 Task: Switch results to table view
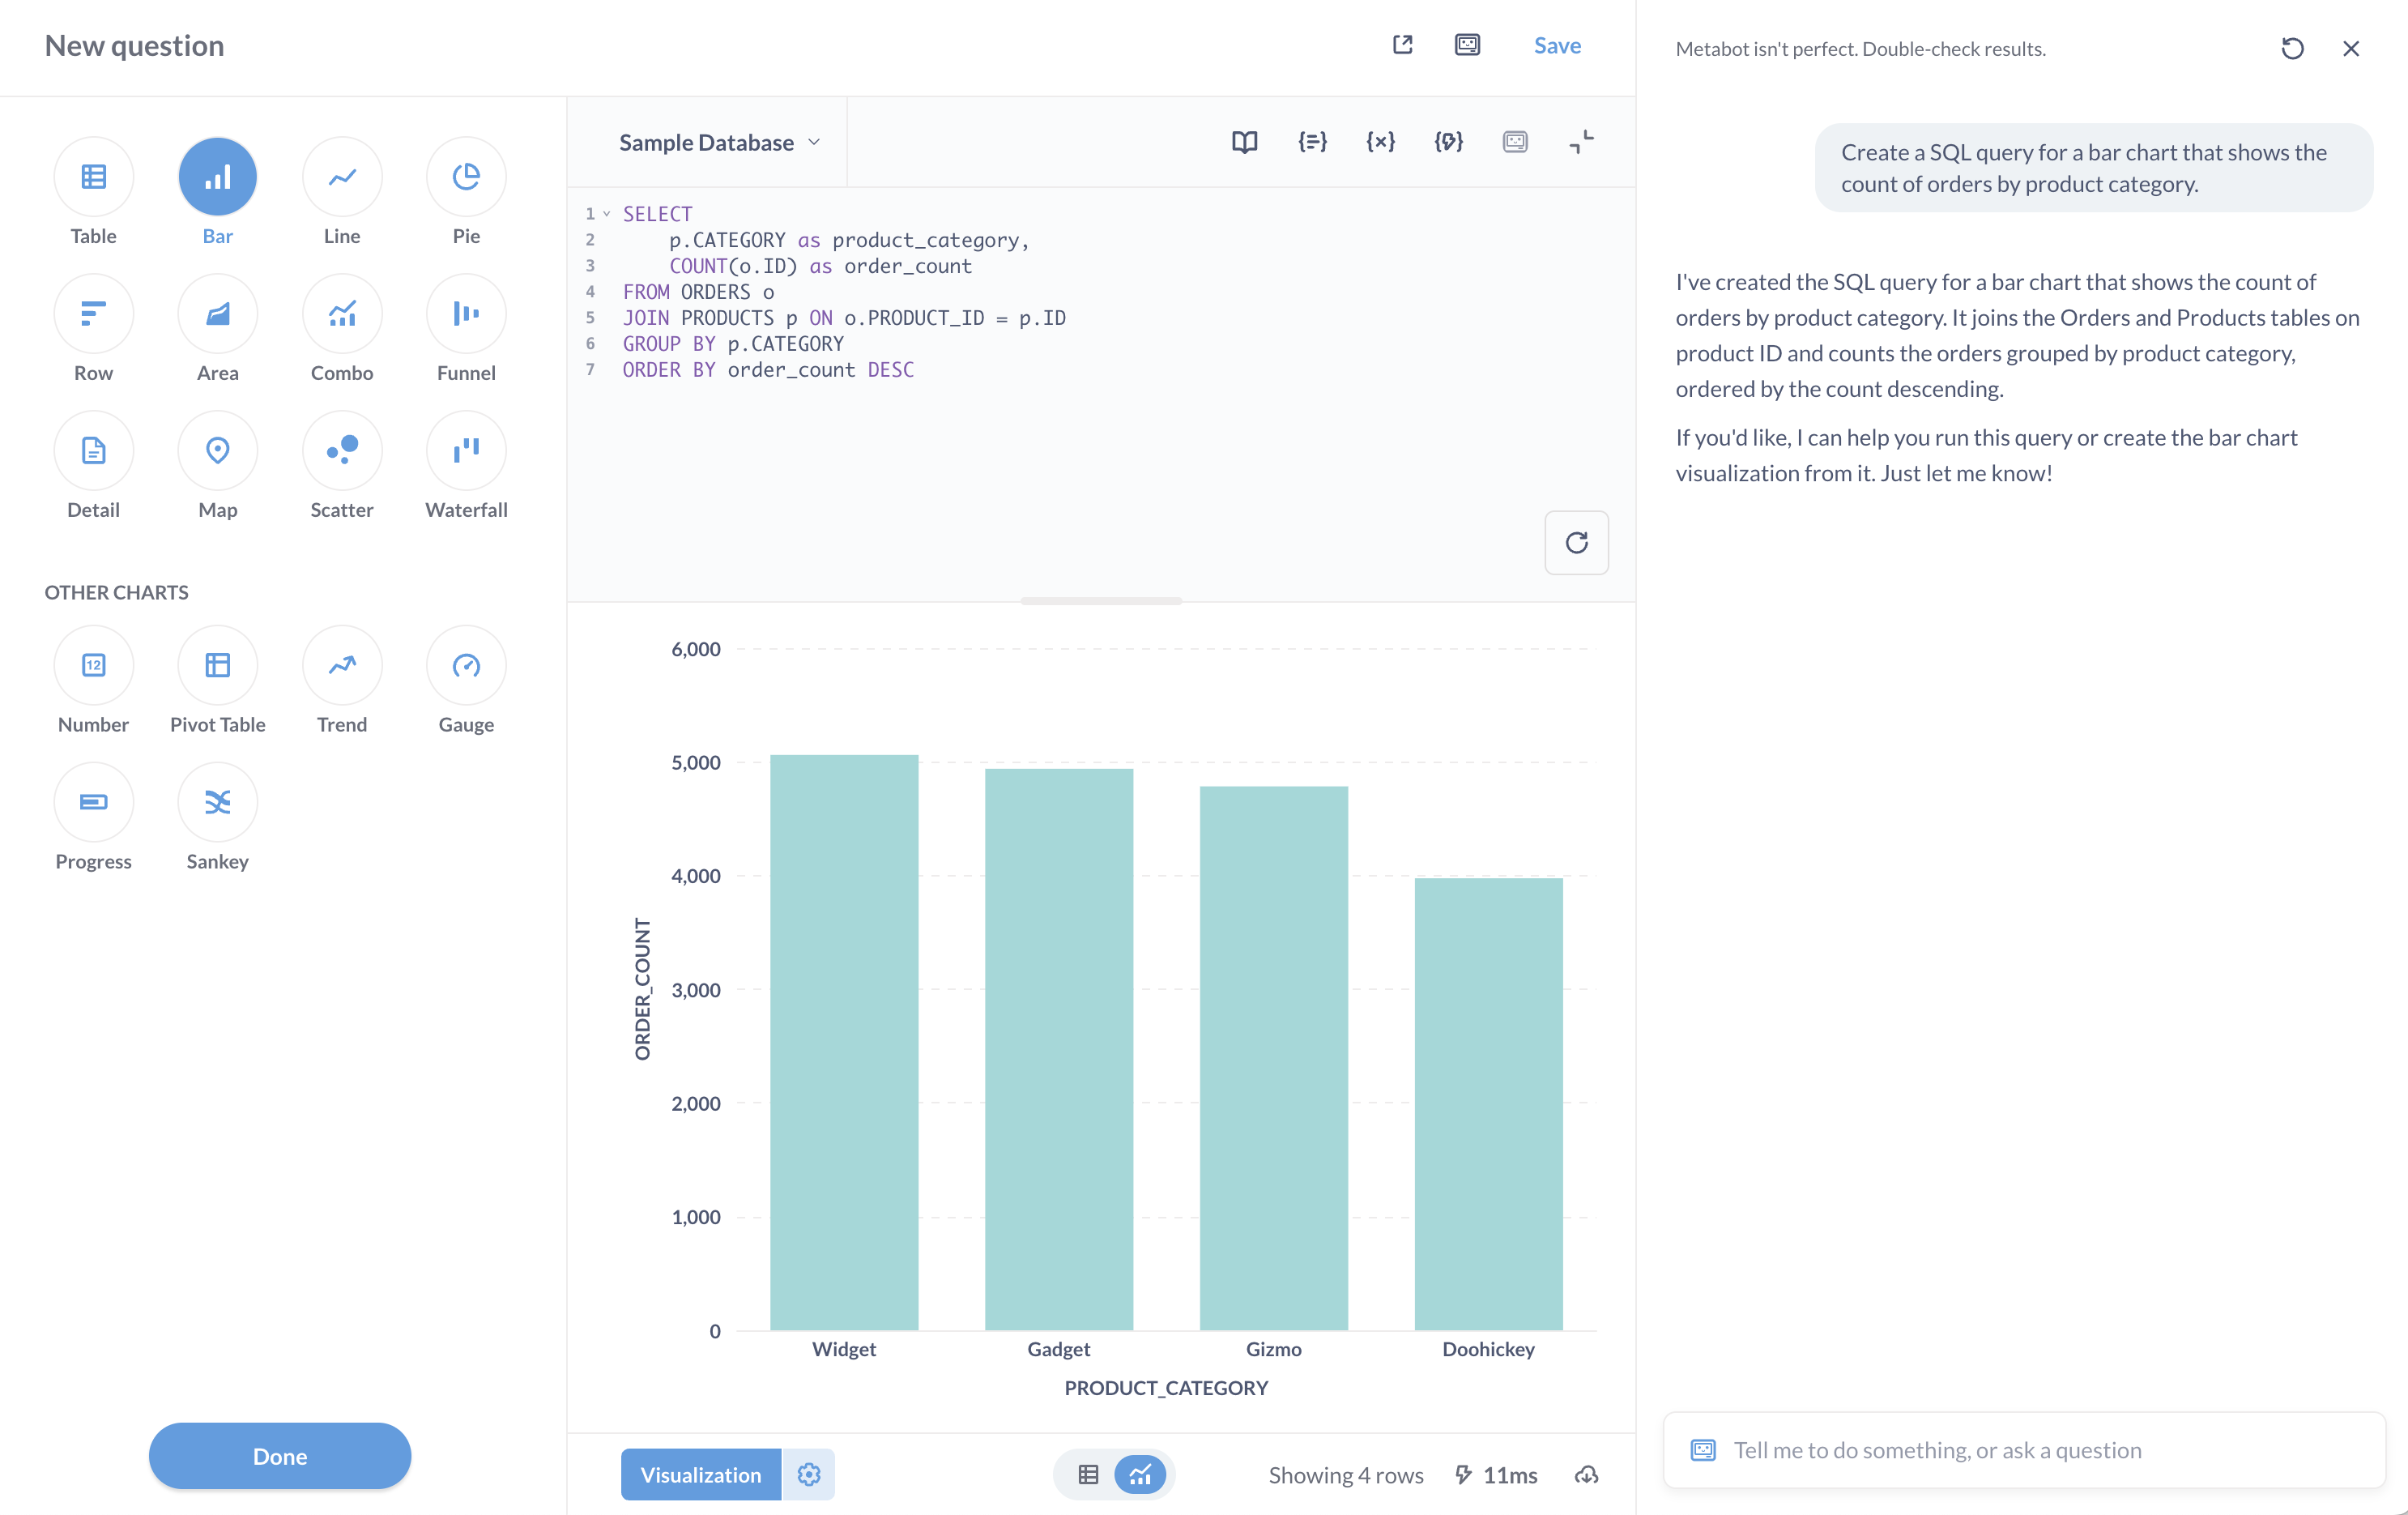[1086, 1474]
